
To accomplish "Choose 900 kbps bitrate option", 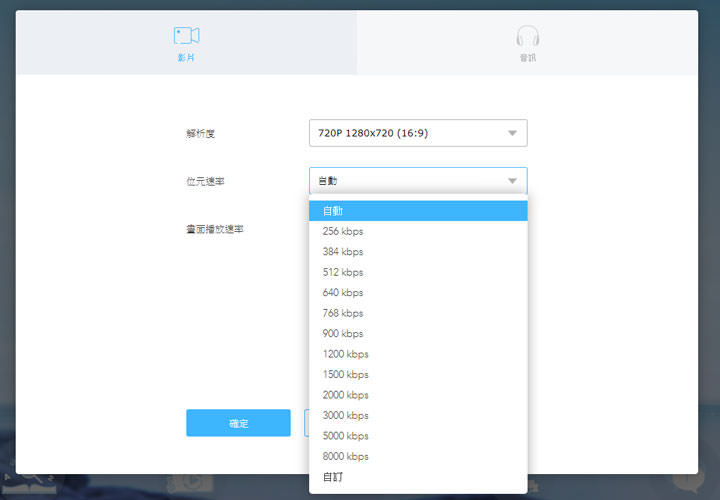I will pyautogui.click(x=418, y=333).
